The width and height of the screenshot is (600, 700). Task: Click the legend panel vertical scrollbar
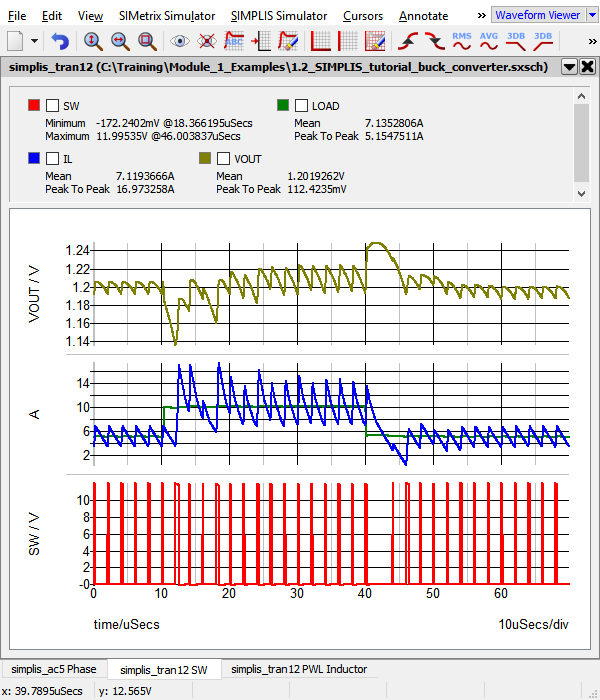click(581, 140)
